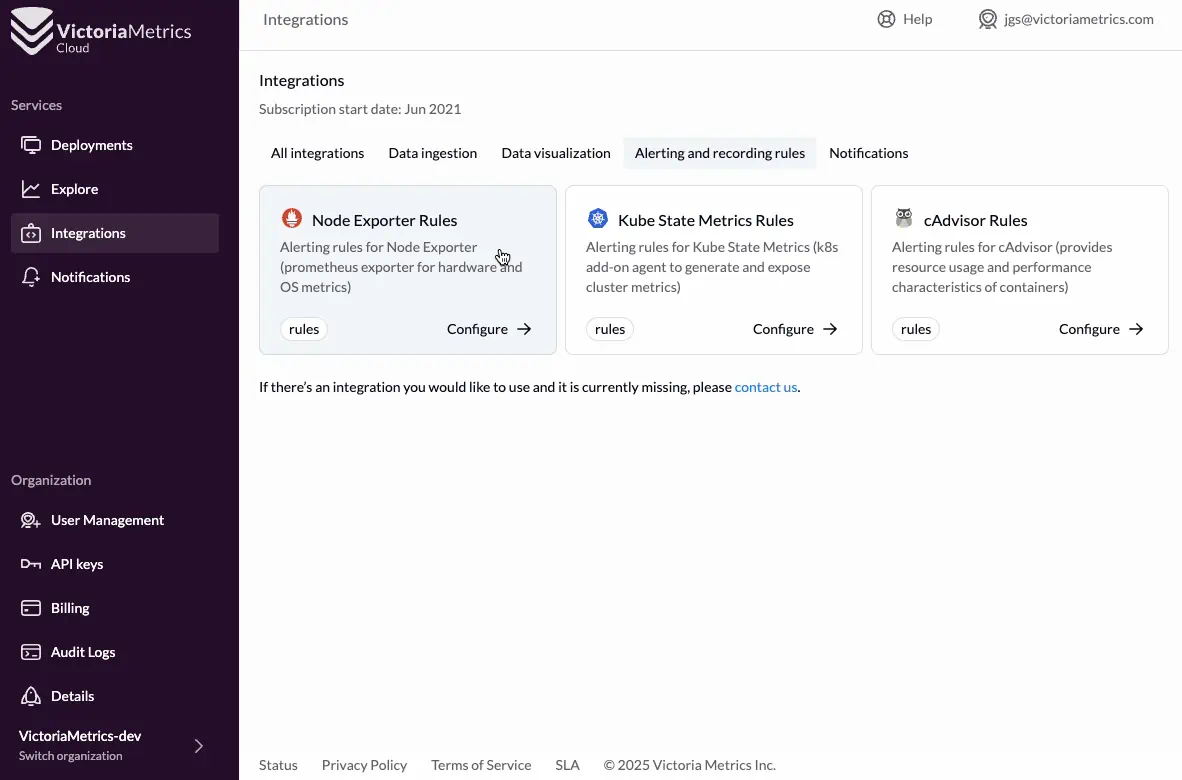This screenshot has height=780, width=1182.
Task: Open Terms of Service link
Action: click(x=481, y=765)
